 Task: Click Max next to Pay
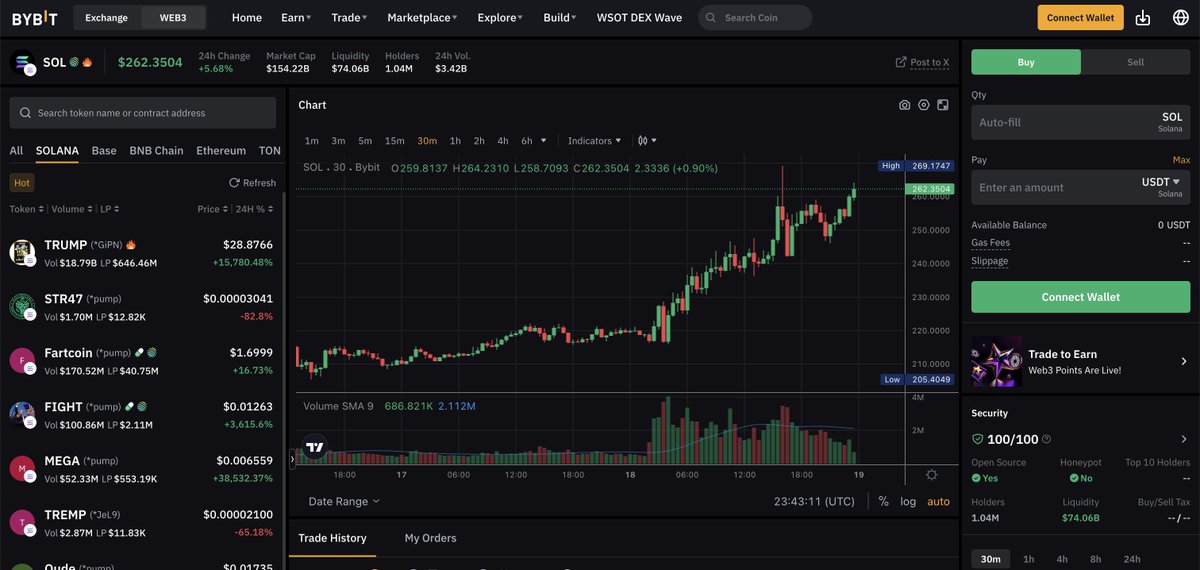(x=1181, y=160)
